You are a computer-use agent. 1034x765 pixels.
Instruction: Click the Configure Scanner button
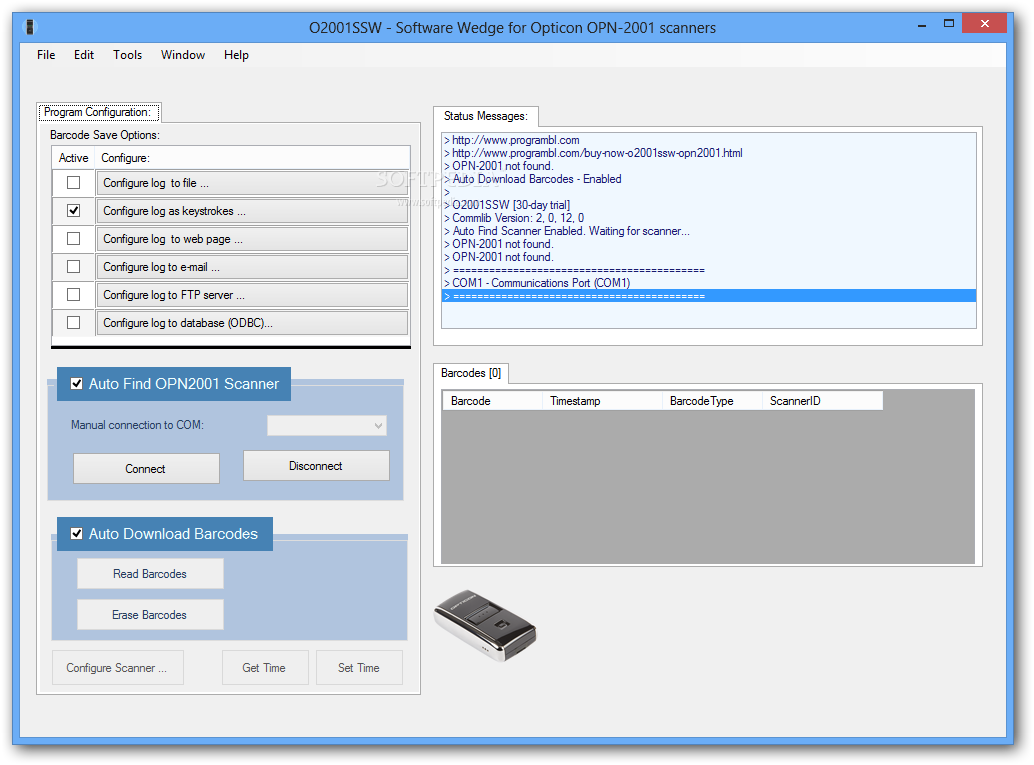(117, 667)
